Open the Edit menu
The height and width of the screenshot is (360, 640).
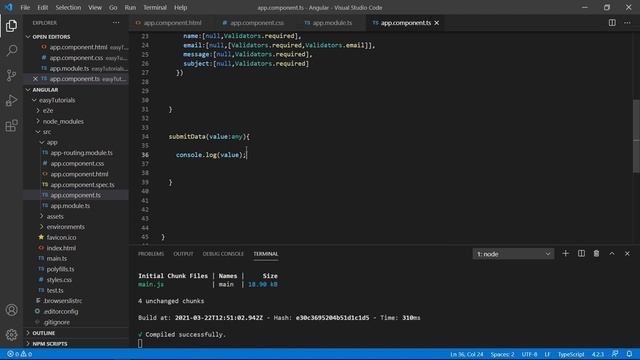42,7
